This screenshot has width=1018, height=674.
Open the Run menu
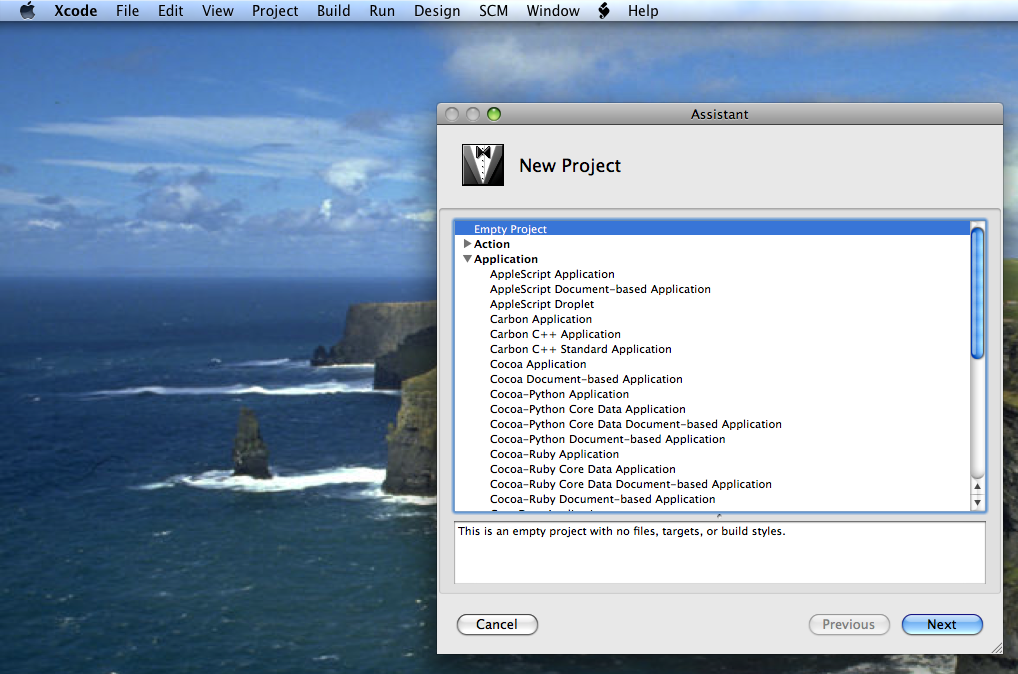pos(382,10)
